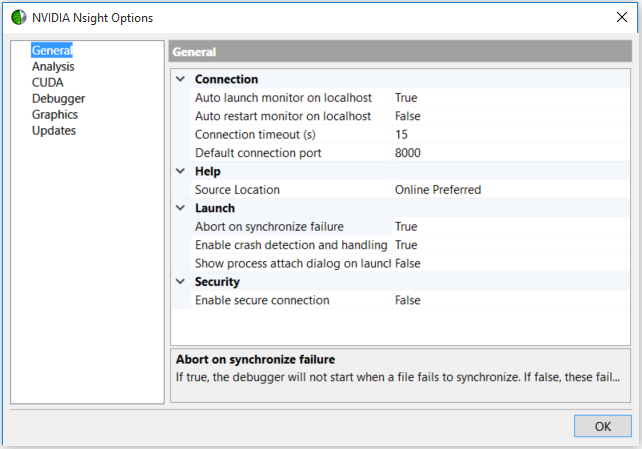642x449 pixels.
Task: Select Enable secure connection property name
Action: tap(262, 300)
